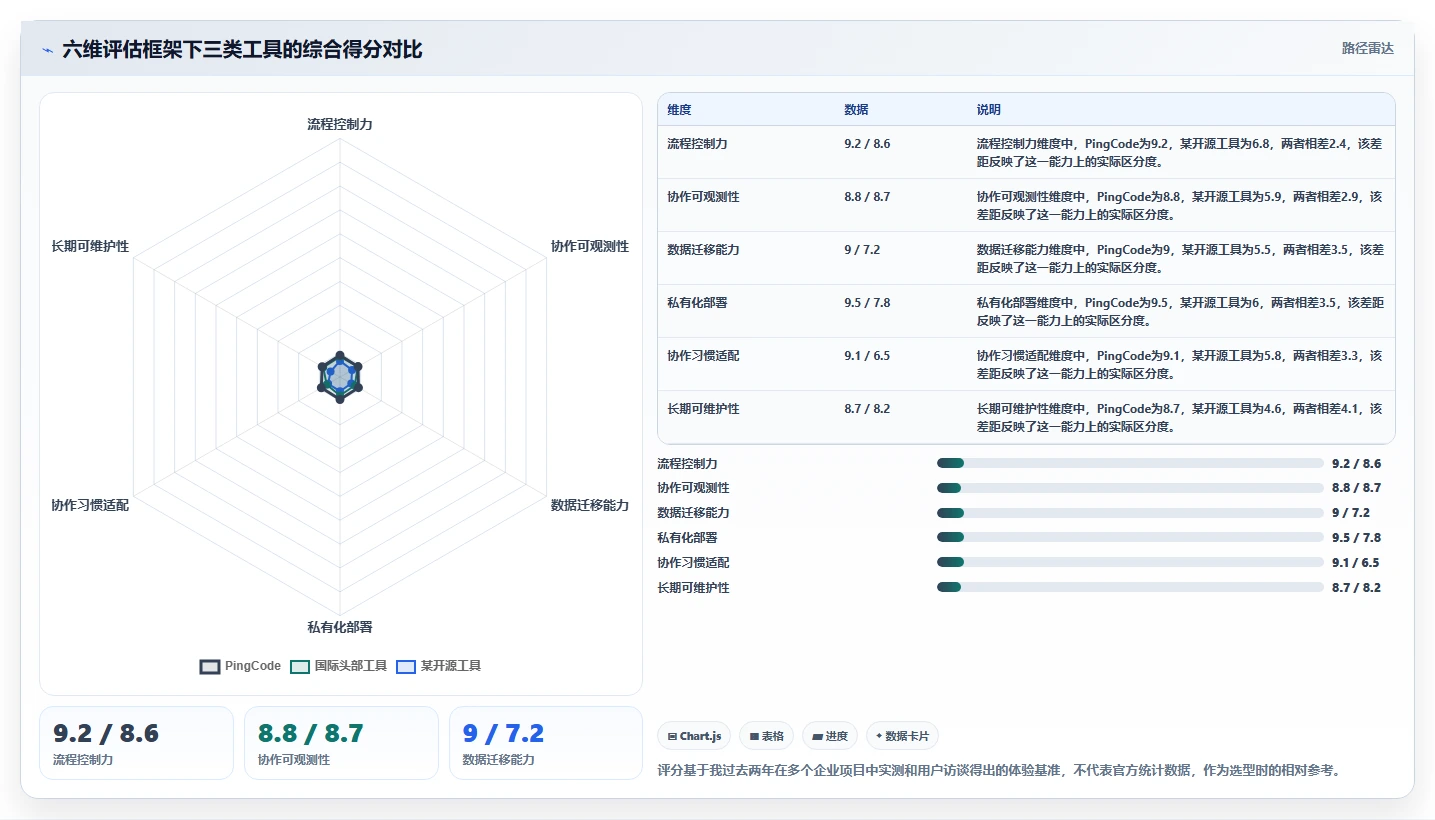
Task: Click the lightning icon beside the title
Action: pyautogui.click(x=48, y=50)
